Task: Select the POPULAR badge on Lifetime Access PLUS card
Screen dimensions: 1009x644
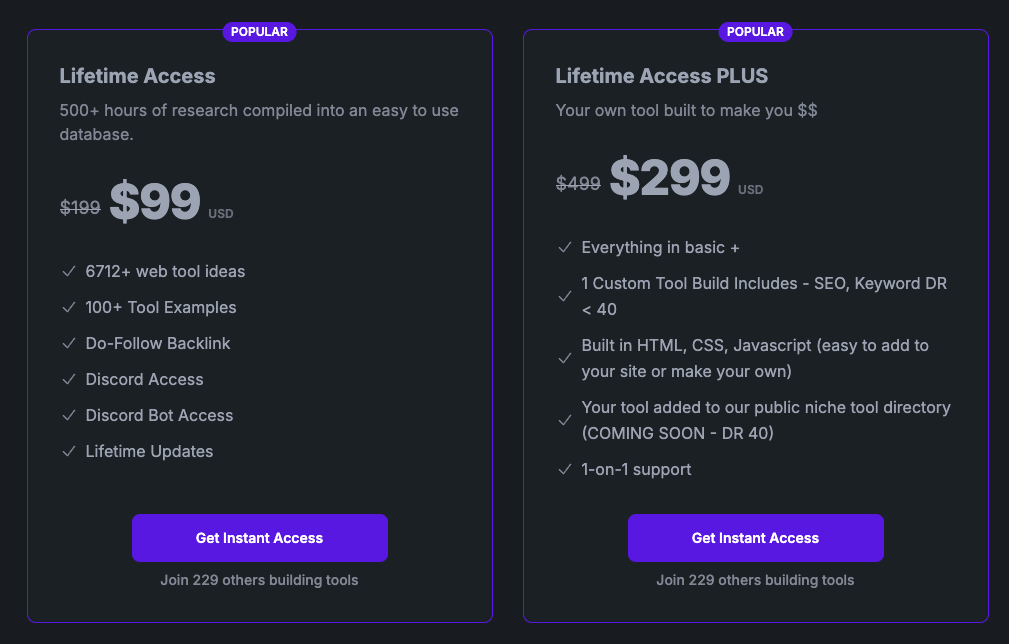Action: coord(755,31)
